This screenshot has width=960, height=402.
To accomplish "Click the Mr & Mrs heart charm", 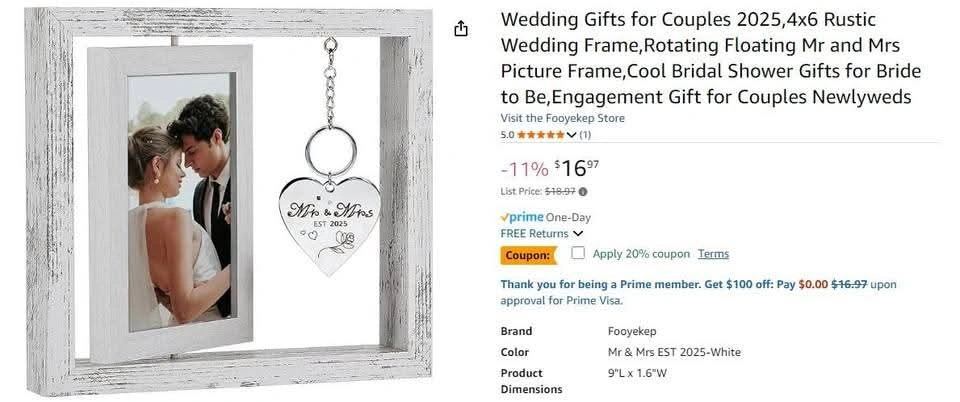I will point(329,225).
